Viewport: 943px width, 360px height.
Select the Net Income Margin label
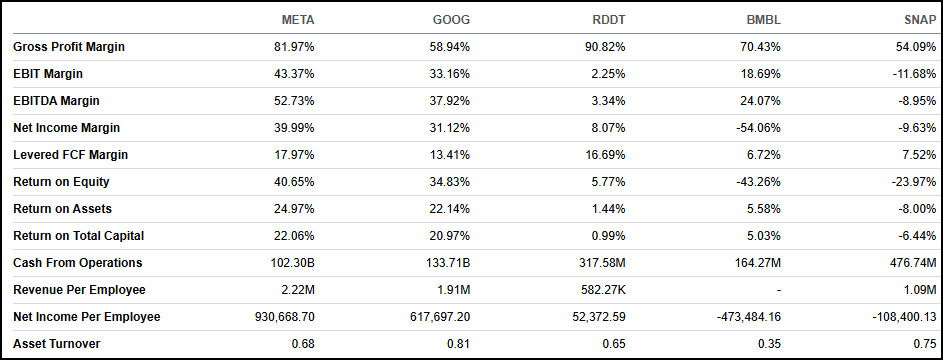pyautogui.click(x=66, y=128)
